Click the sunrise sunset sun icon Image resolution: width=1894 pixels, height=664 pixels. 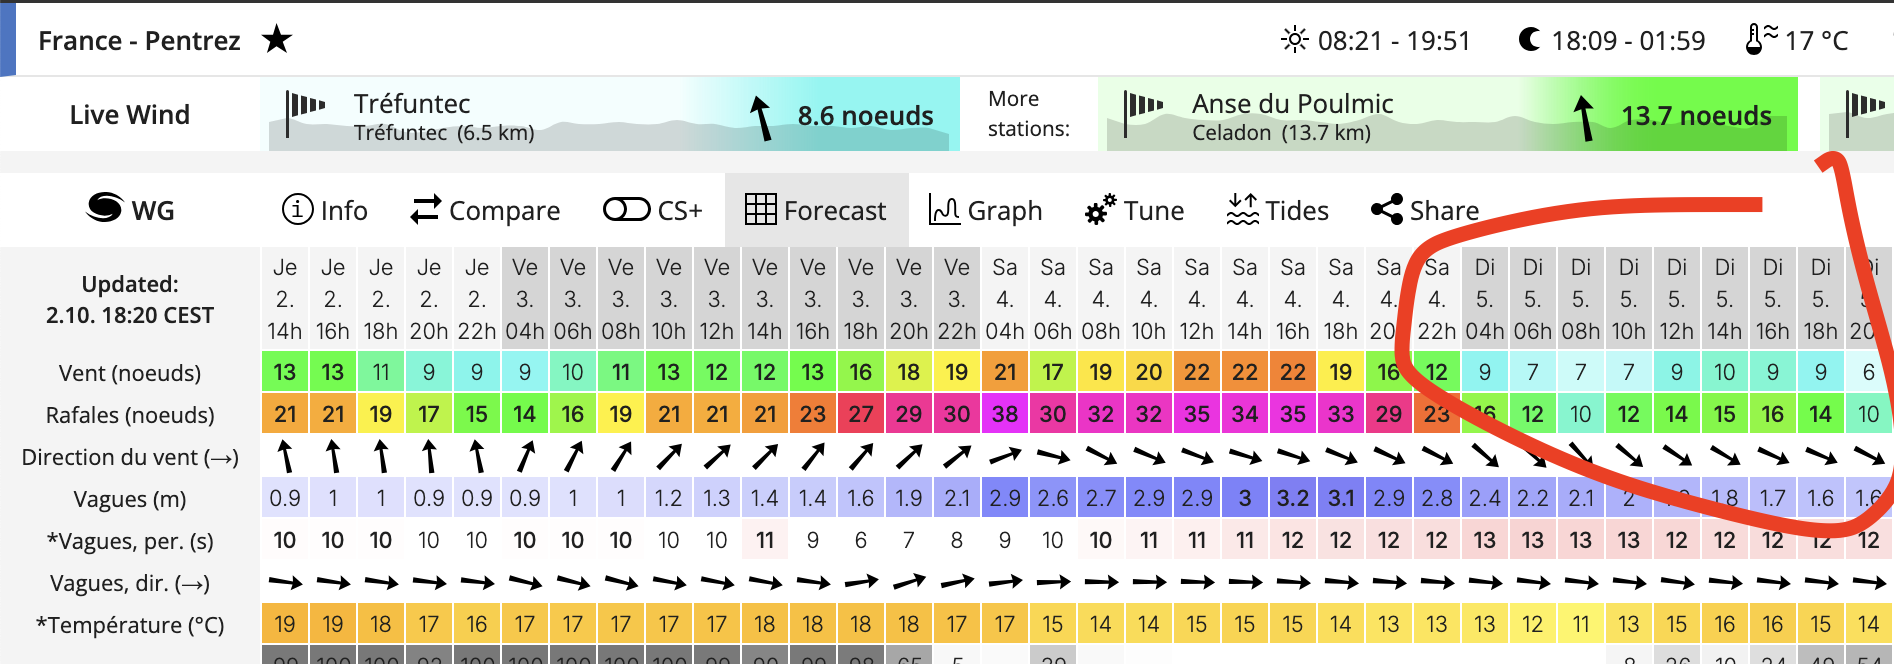coord(1295,40)
